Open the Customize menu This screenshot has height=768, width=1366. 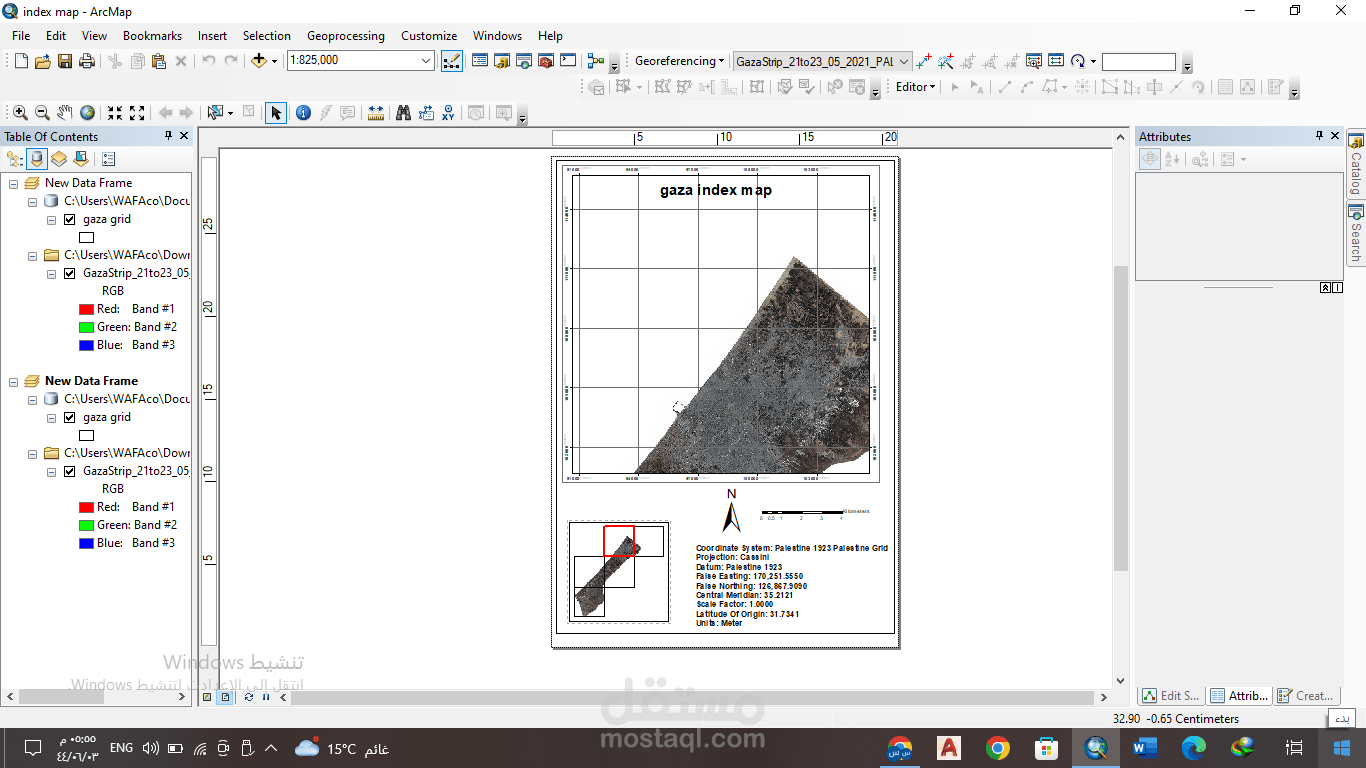point(429,36)
